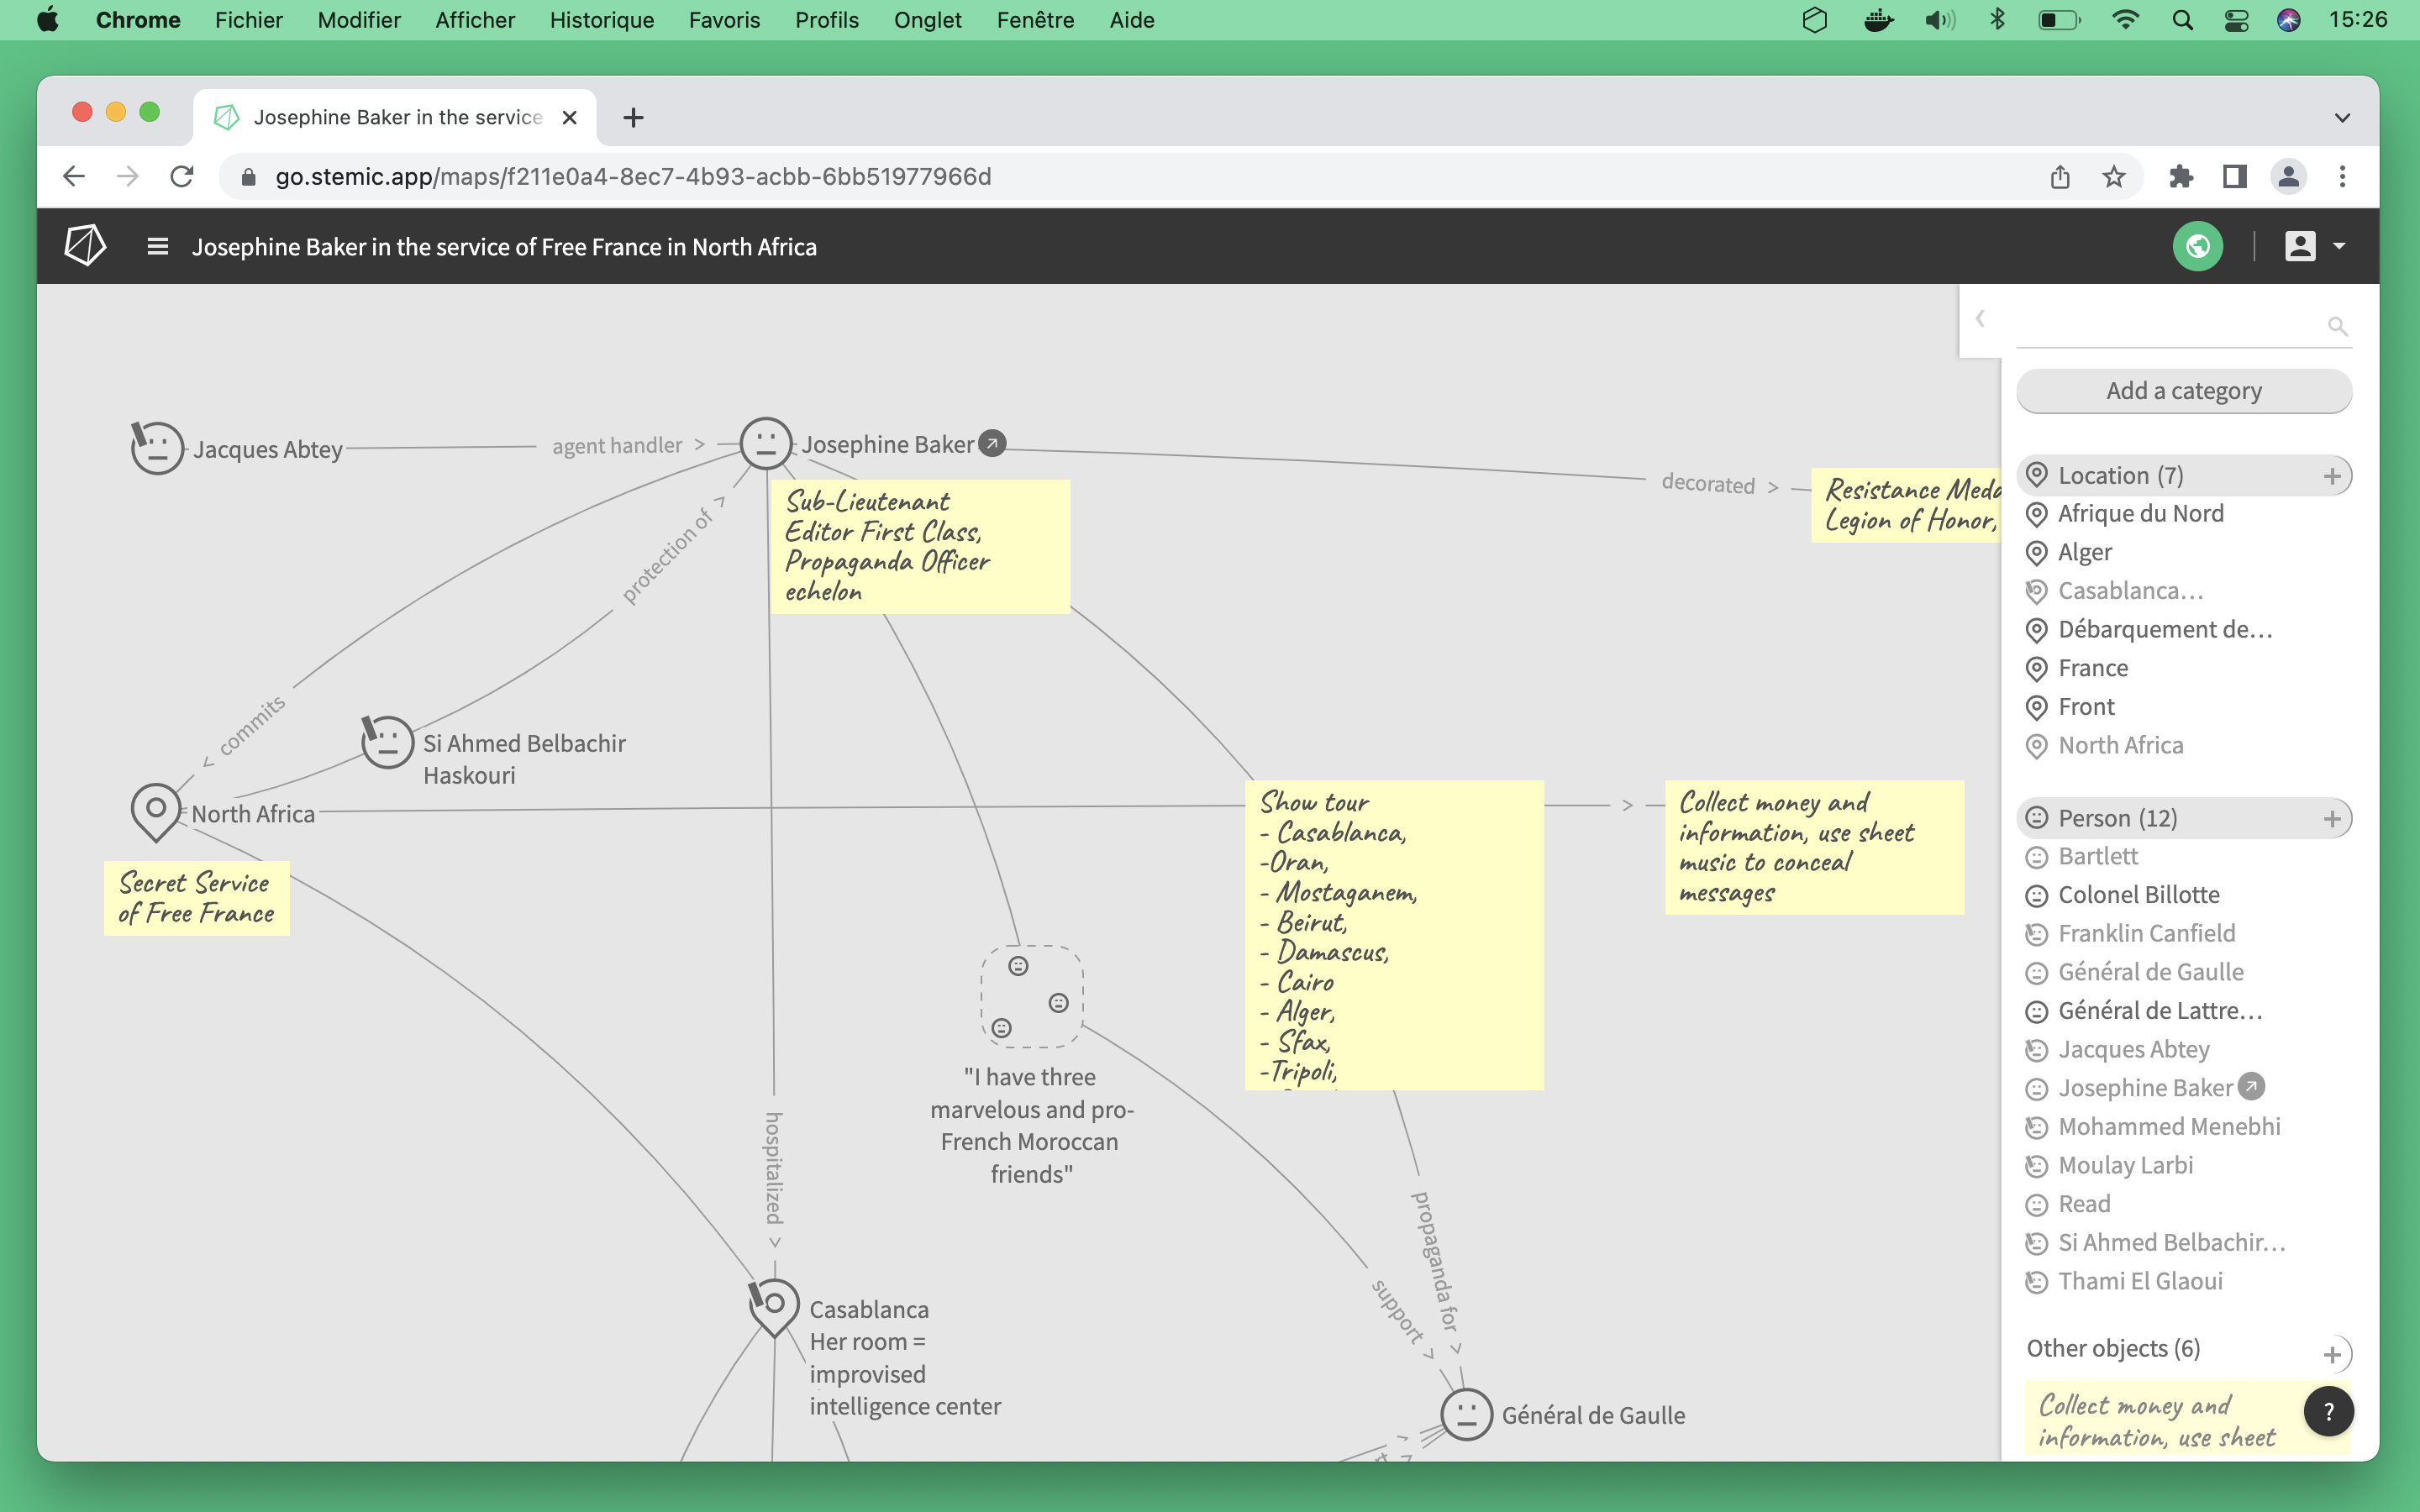Open the Historique menu
The height and width of the screenshot is (1512, 2420).
pos(601,20)
